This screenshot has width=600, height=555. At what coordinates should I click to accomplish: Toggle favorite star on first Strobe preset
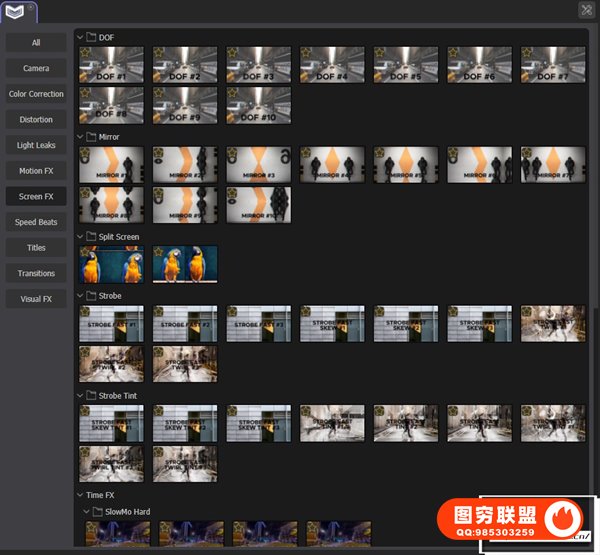85,311
